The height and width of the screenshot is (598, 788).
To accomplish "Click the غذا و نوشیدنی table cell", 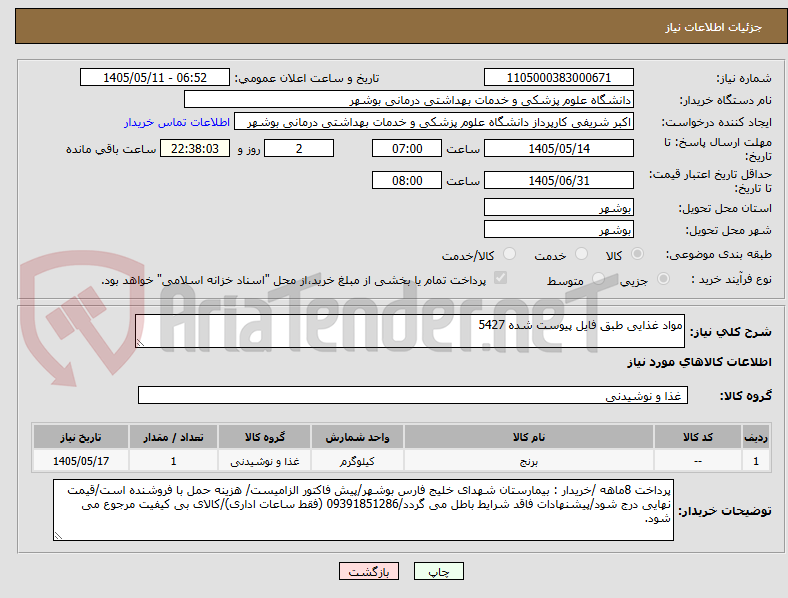I will point(265,461).
